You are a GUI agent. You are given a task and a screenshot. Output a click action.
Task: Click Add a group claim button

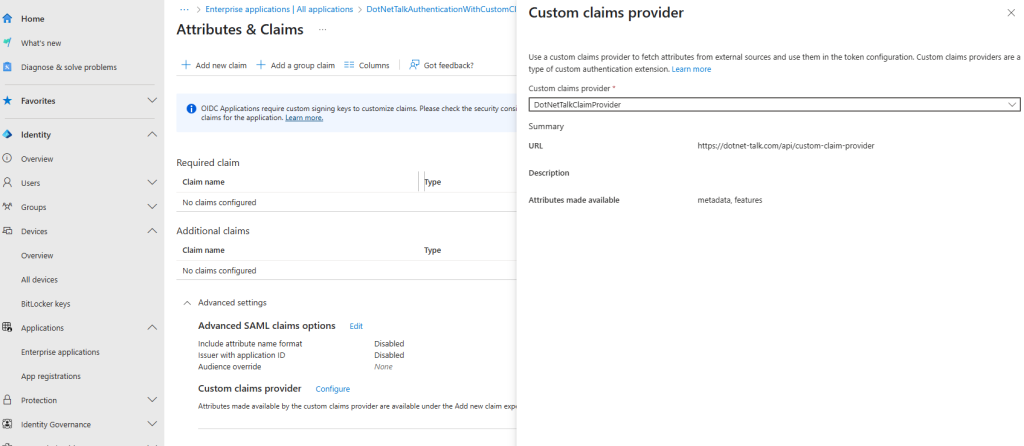tap(295, 65)
